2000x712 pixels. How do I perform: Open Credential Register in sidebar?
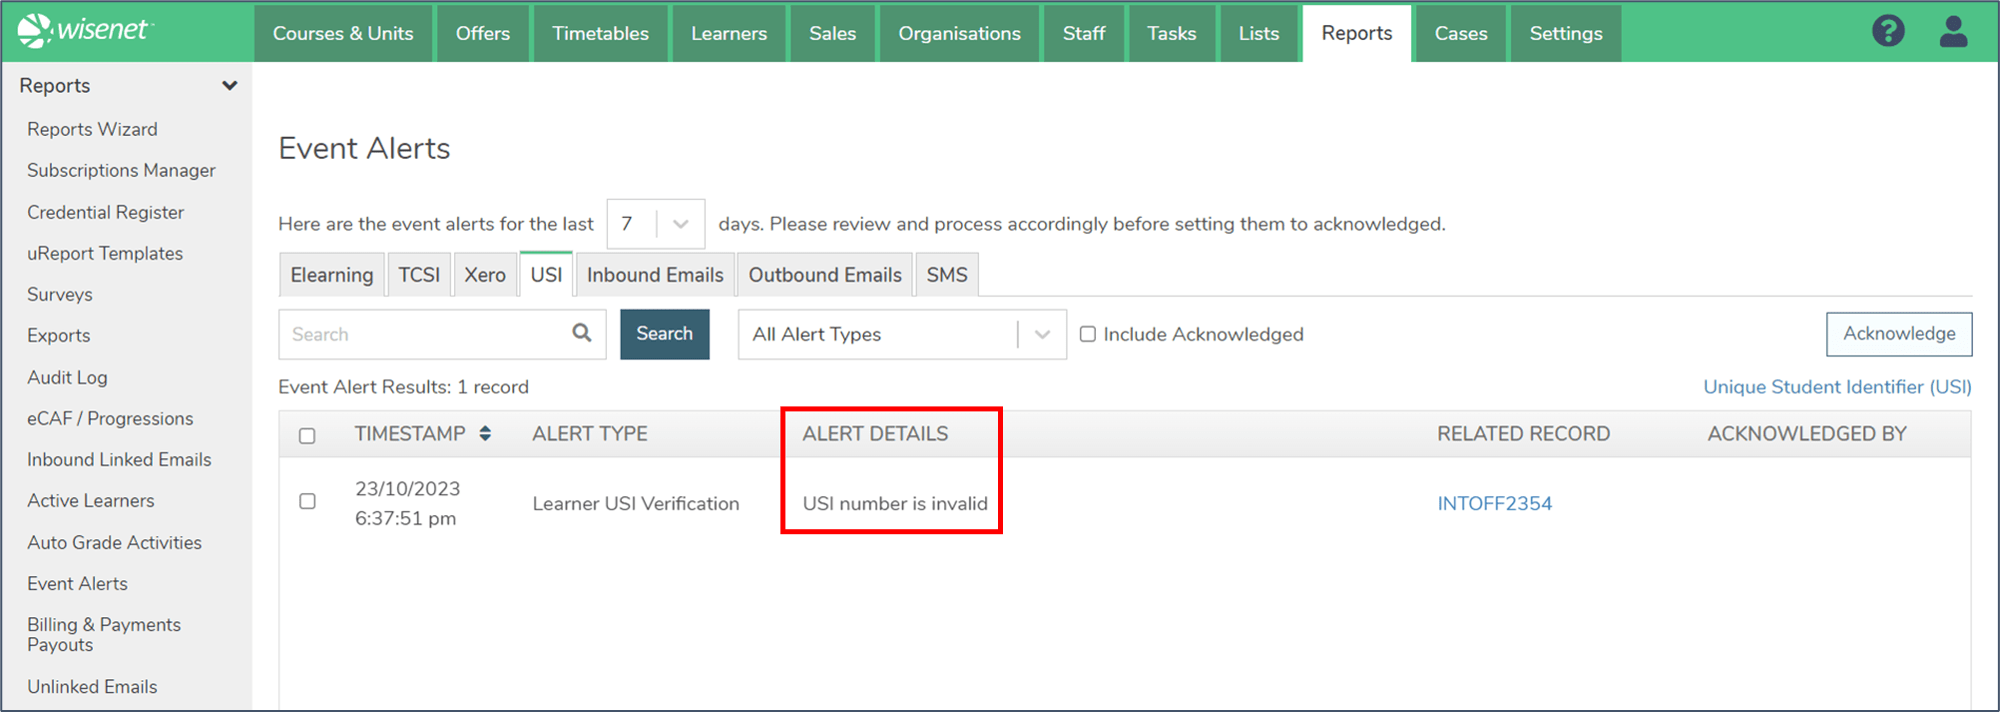pos(105,212)
